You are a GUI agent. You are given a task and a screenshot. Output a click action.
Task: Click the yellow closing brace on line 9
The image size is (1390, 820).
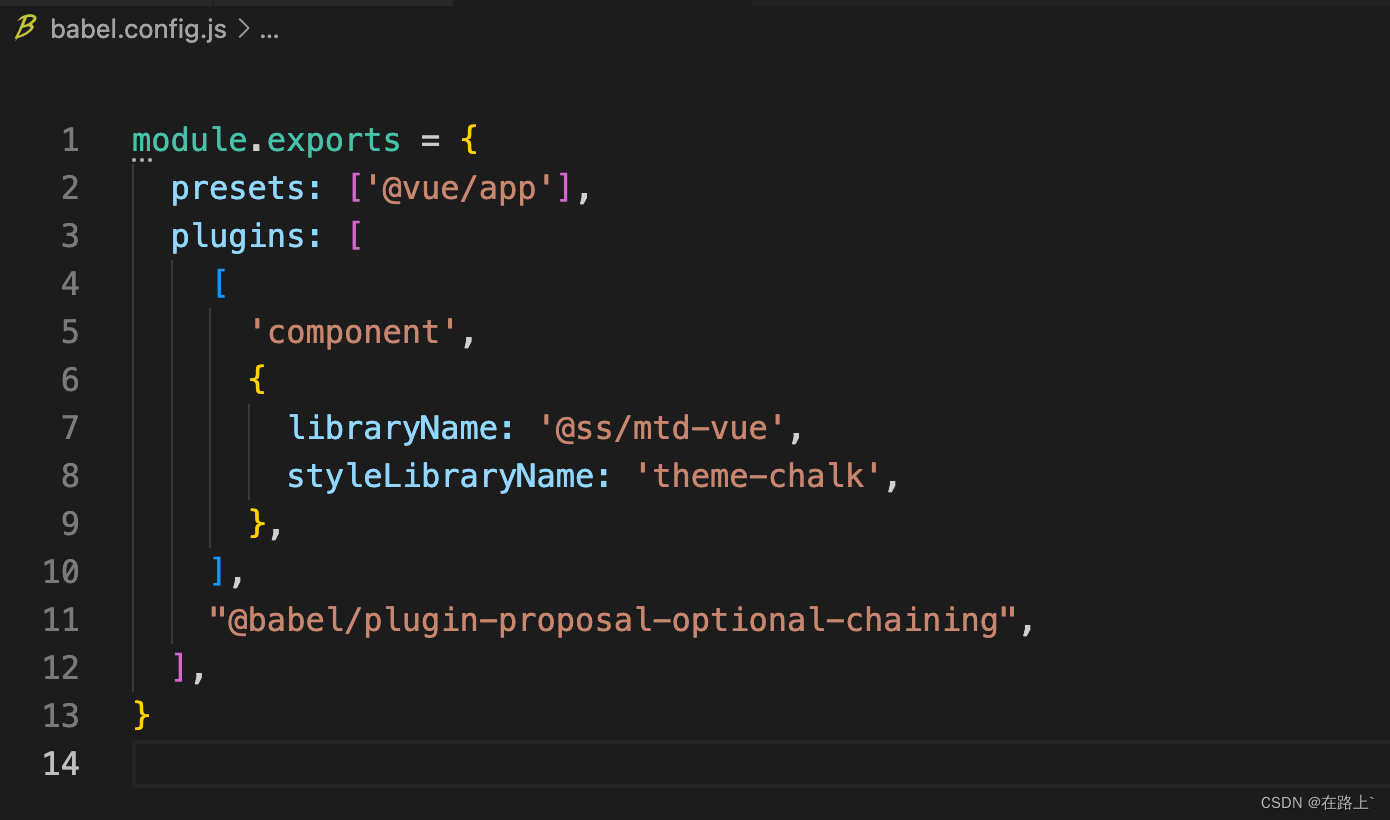258,524
